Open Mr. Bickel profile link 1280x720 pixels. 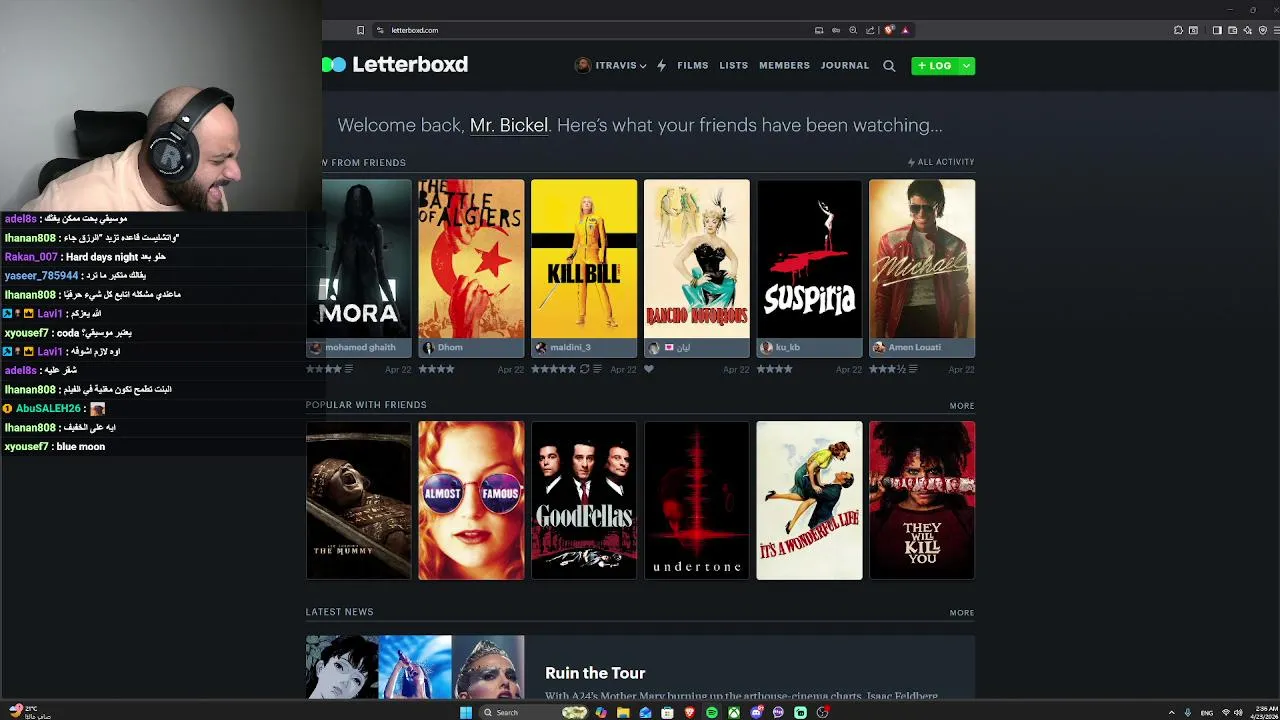coord(509,125)
